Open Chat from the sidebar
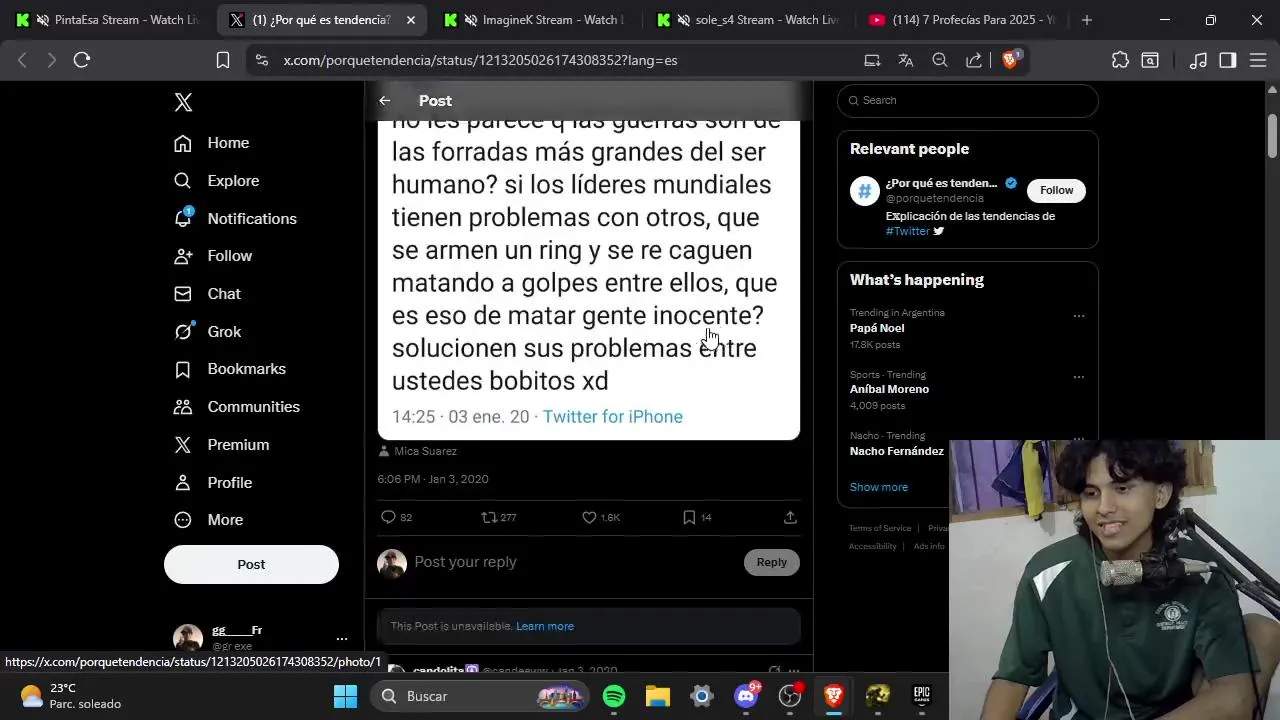Screen dimensions: 1280x720 (x=207, y=294)
